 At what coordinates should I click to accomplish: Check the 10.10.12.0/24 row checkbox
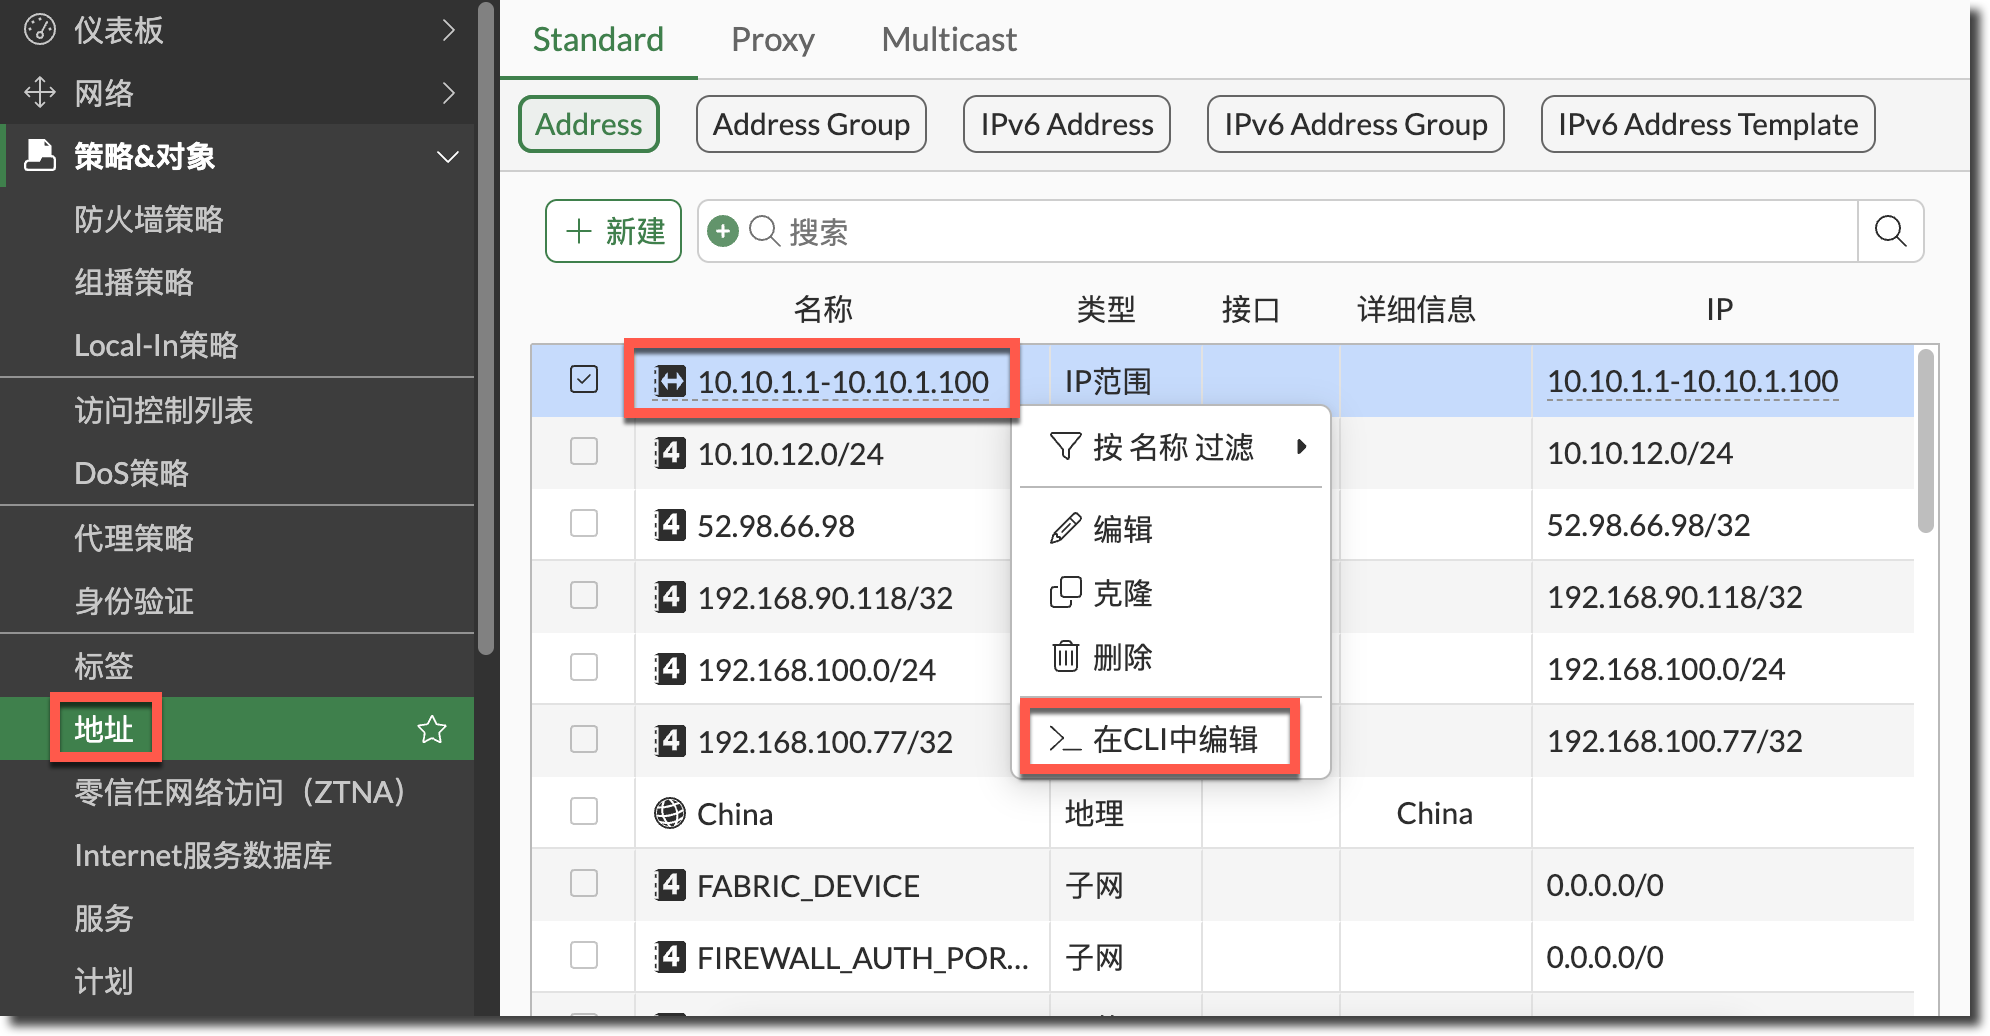(x=584, y=451)
